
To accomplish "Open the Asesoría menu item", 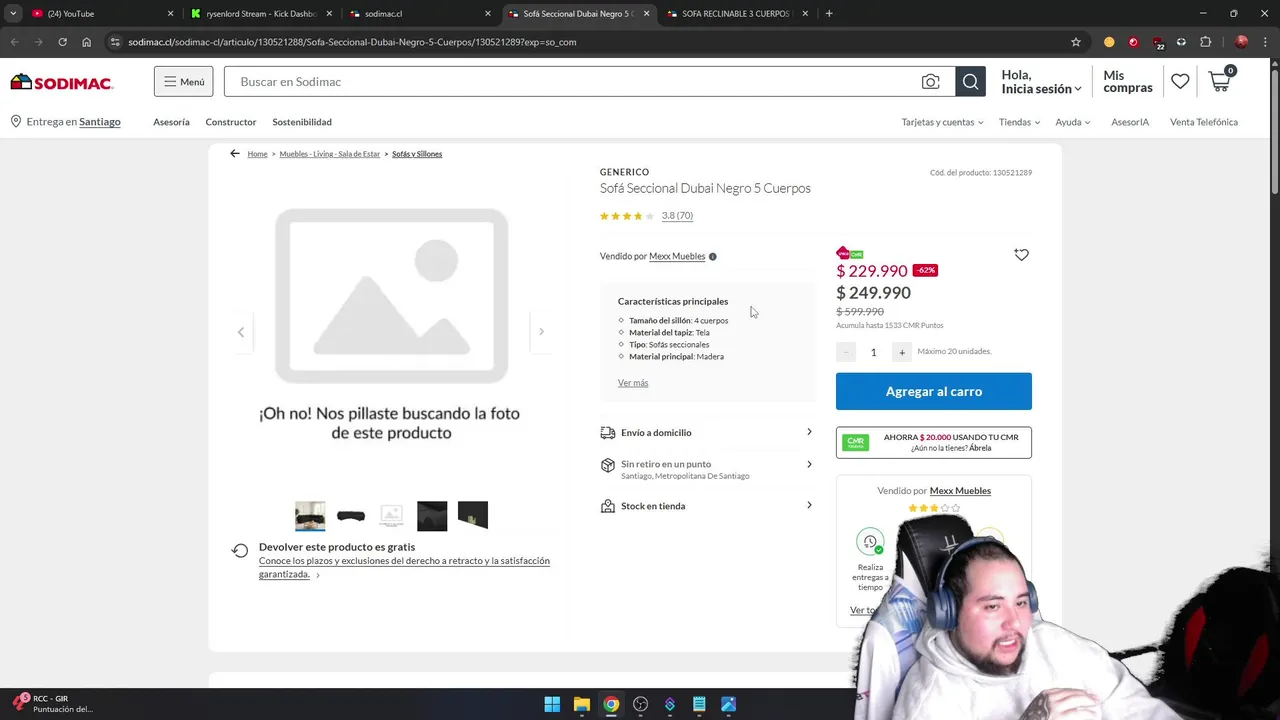I will [171, 122].
